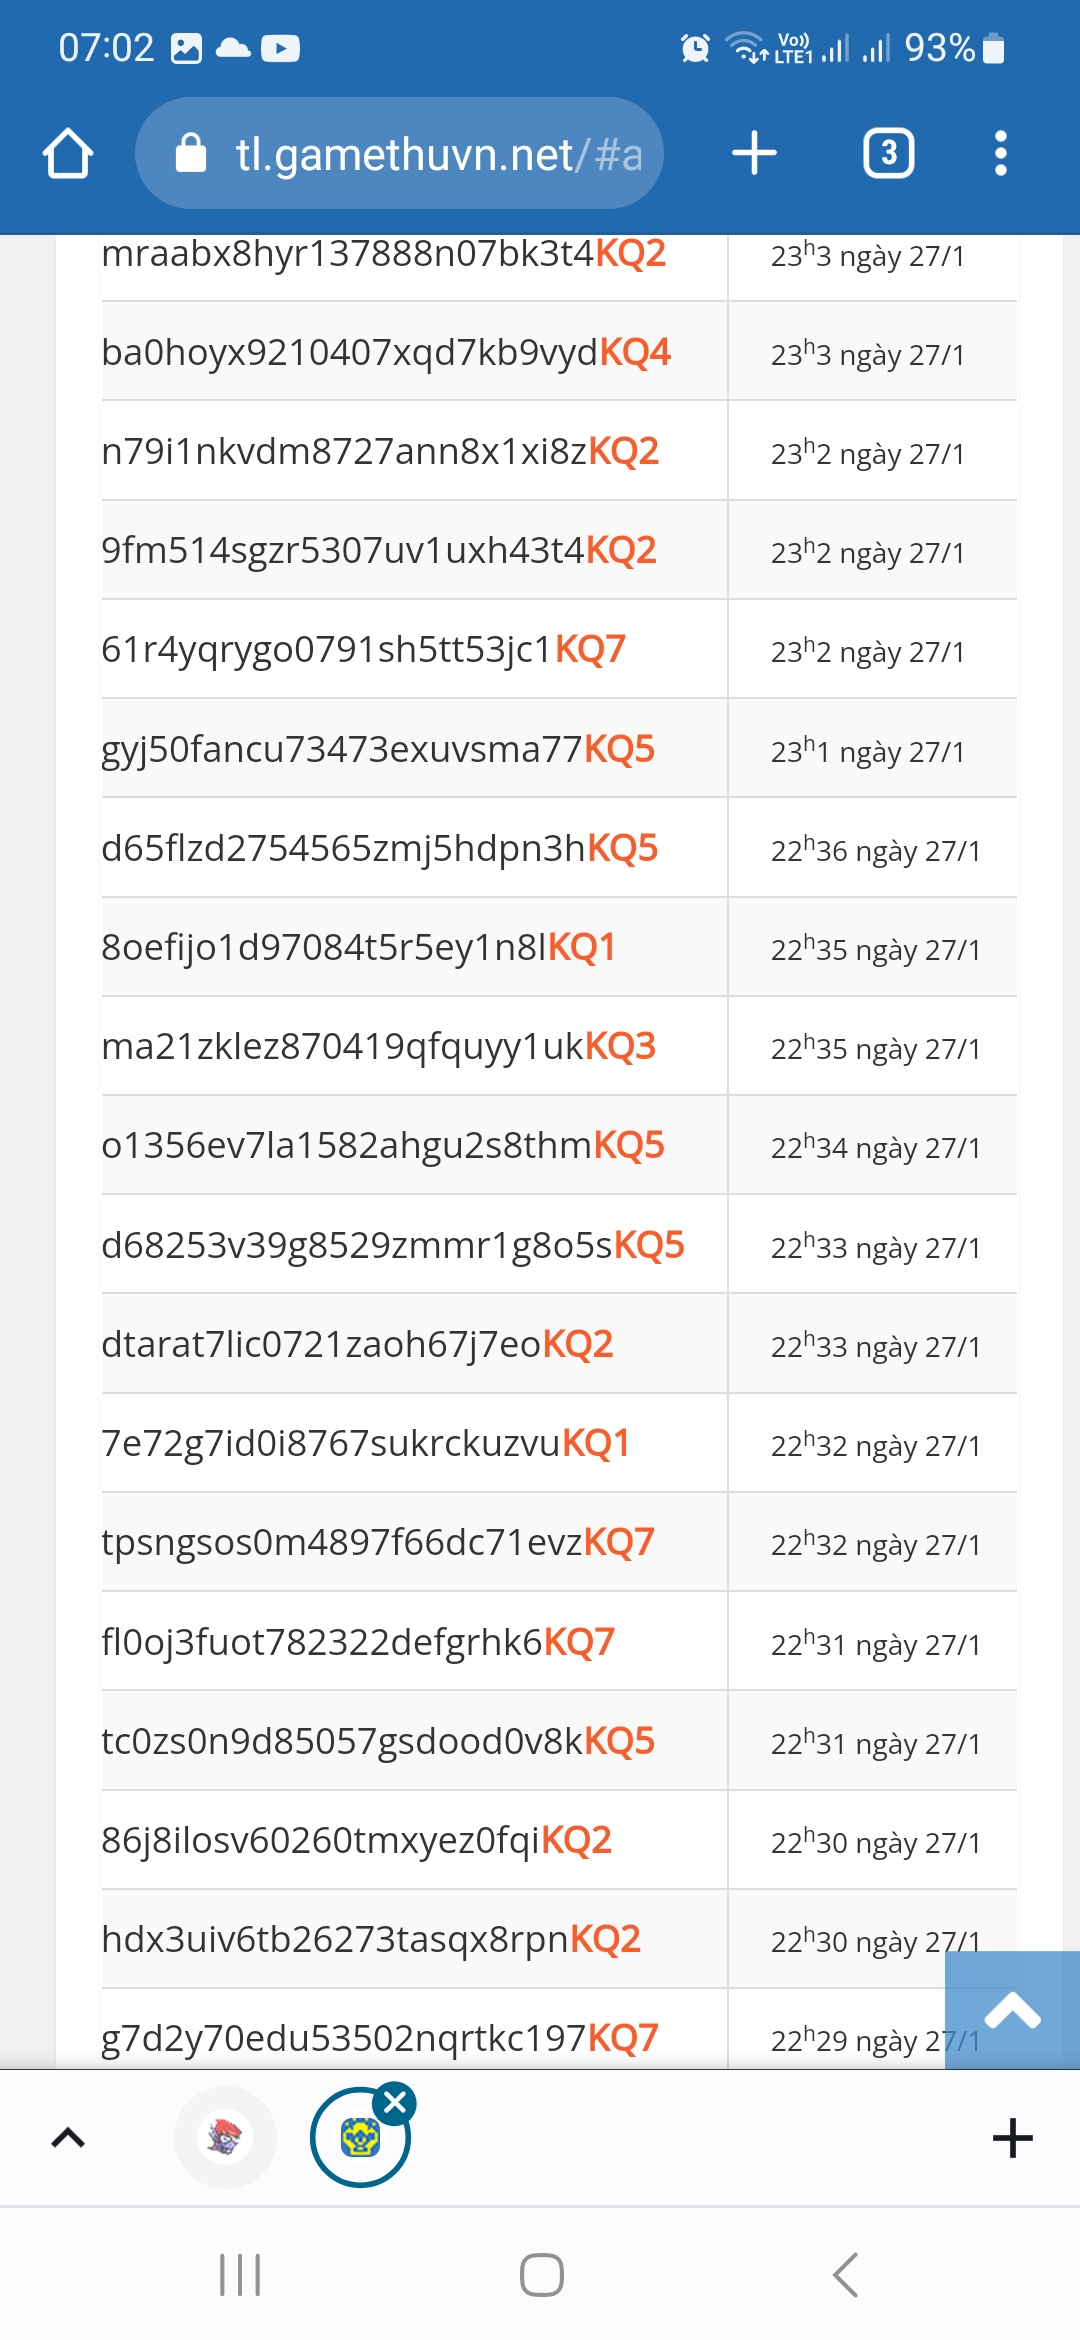The height and width of the screenshot is (2340, 1080).
Task: Switch to the red character tab thumbnail
Action: (x=225, y=2138)
